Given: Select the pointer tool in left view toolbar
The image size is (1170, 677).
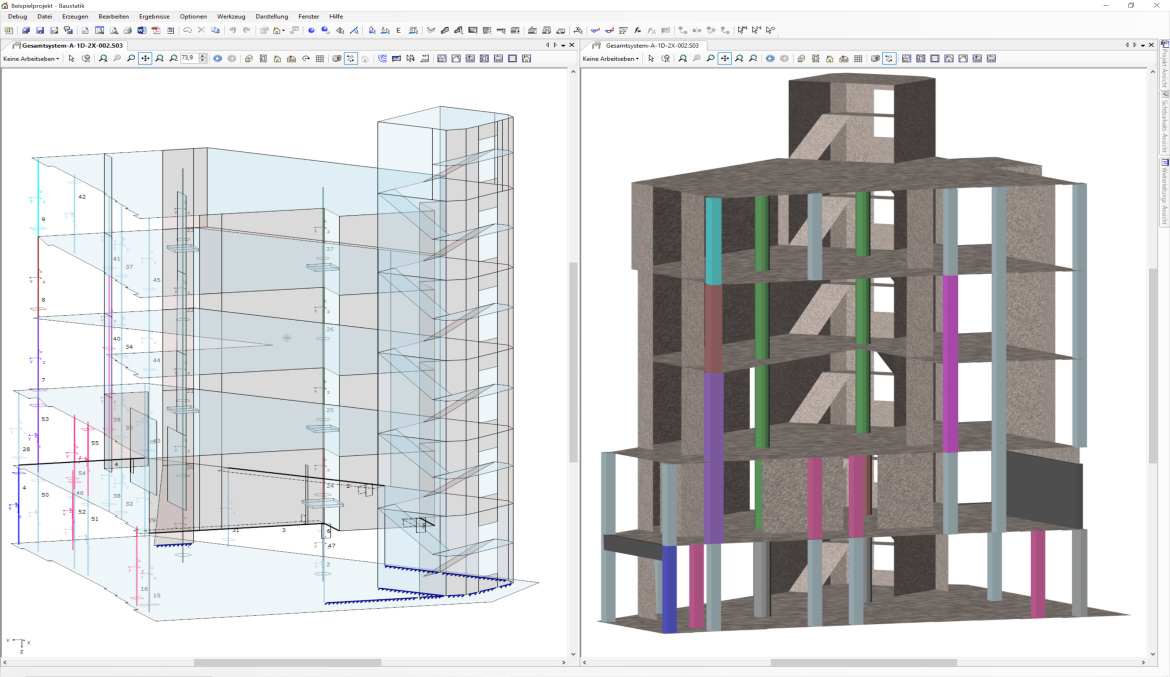Looking at the screenshot, I should pyautogui.click(x=72, y=59).
